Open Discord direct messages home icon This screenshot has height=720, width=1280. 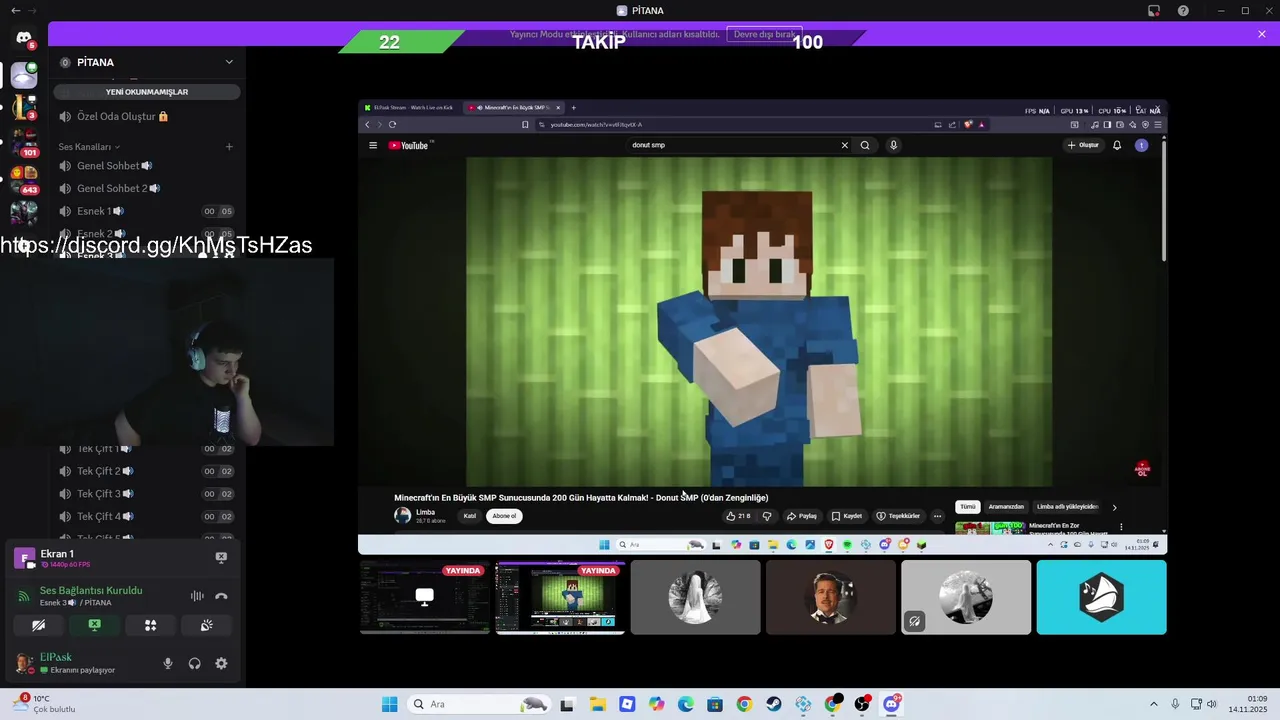point(24,38)
